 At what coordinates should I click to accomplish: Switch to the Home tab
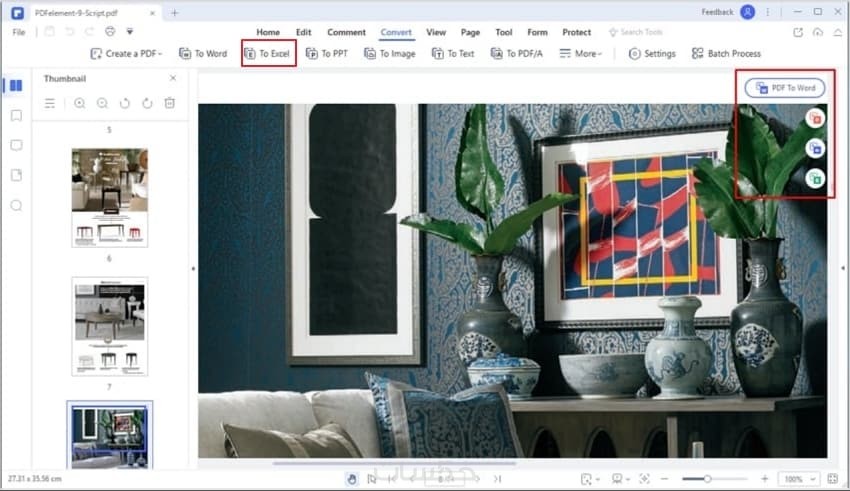point(268,32)
